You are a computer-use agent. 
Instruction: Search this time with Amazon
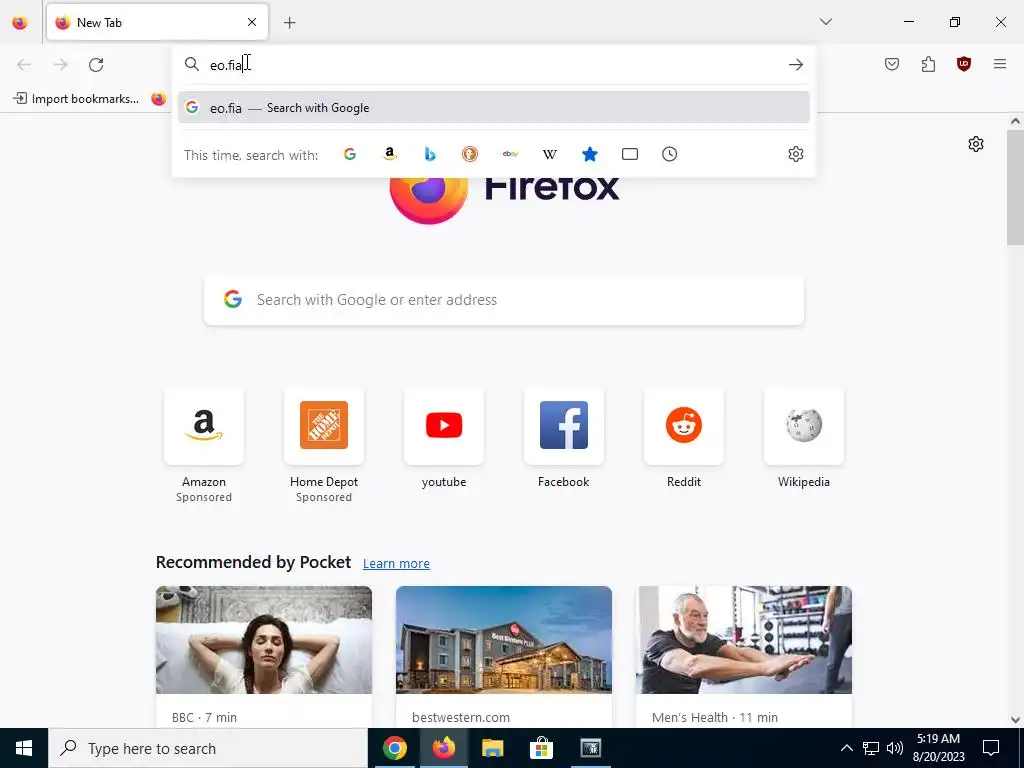click(390, 154)
